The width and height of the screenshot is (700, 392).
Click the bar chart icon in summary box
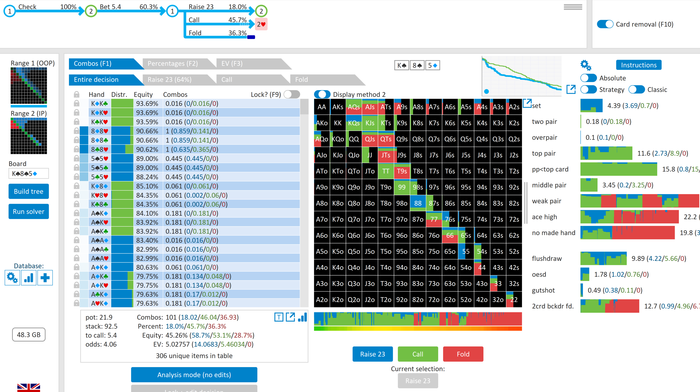click(x=302, y=317)
